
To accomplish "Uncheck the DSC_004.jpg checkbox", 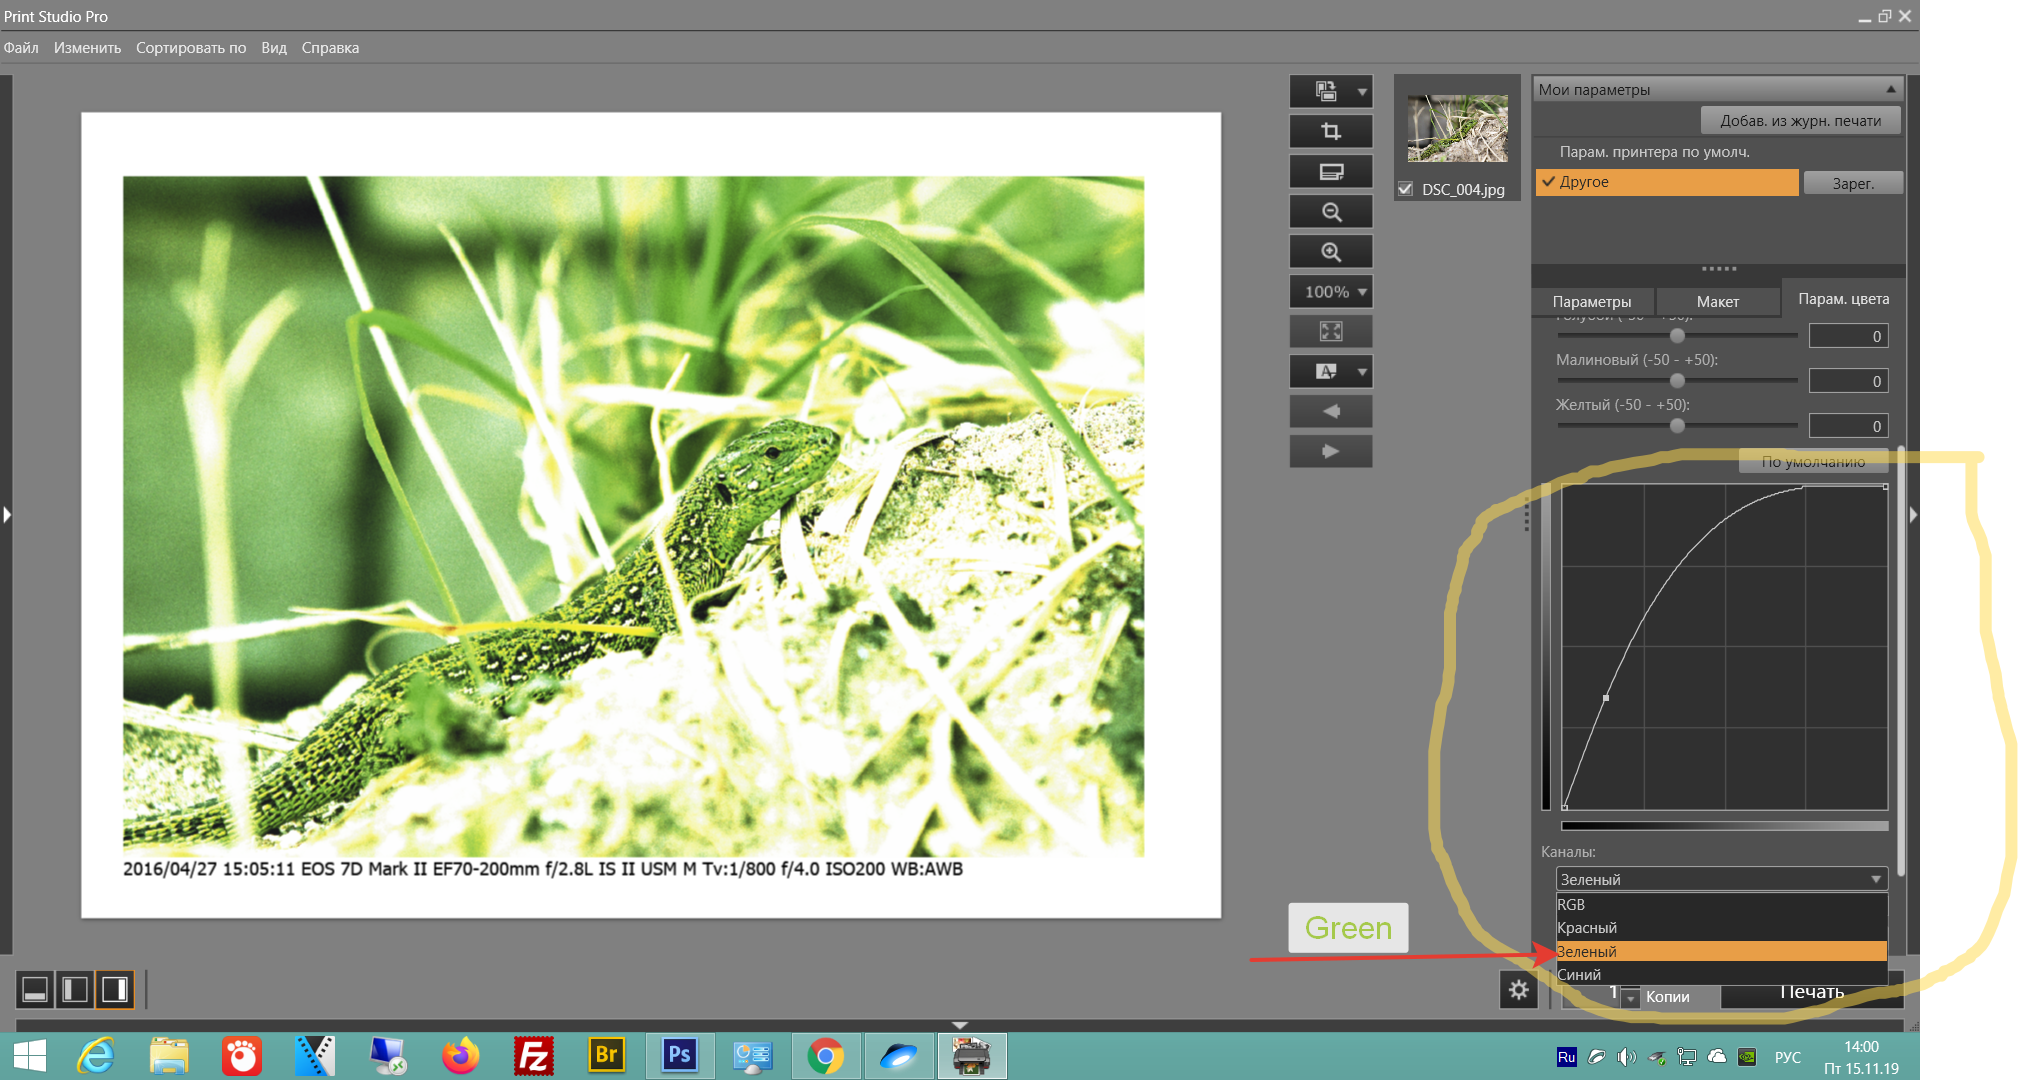I will click(x=1405, y=189).
